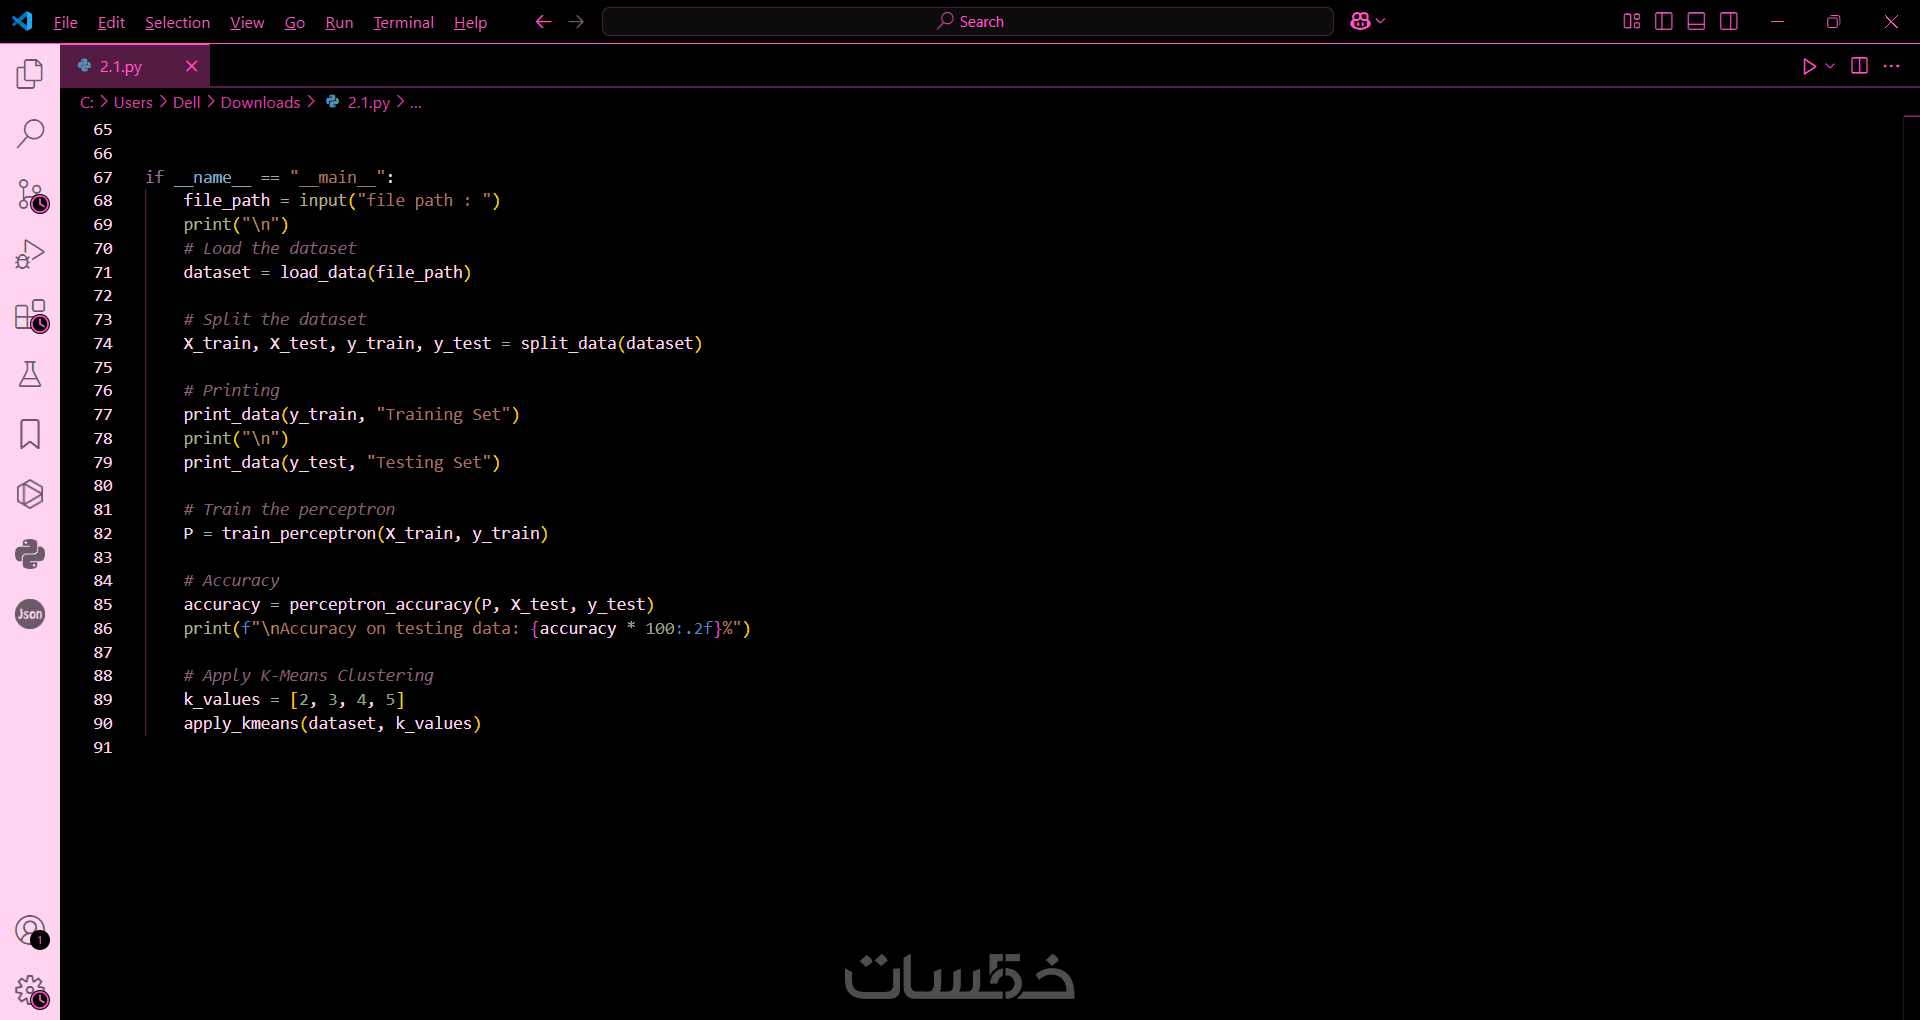Toggle the bottom panel
1920x1020 pixels.
pos(1696,21)
